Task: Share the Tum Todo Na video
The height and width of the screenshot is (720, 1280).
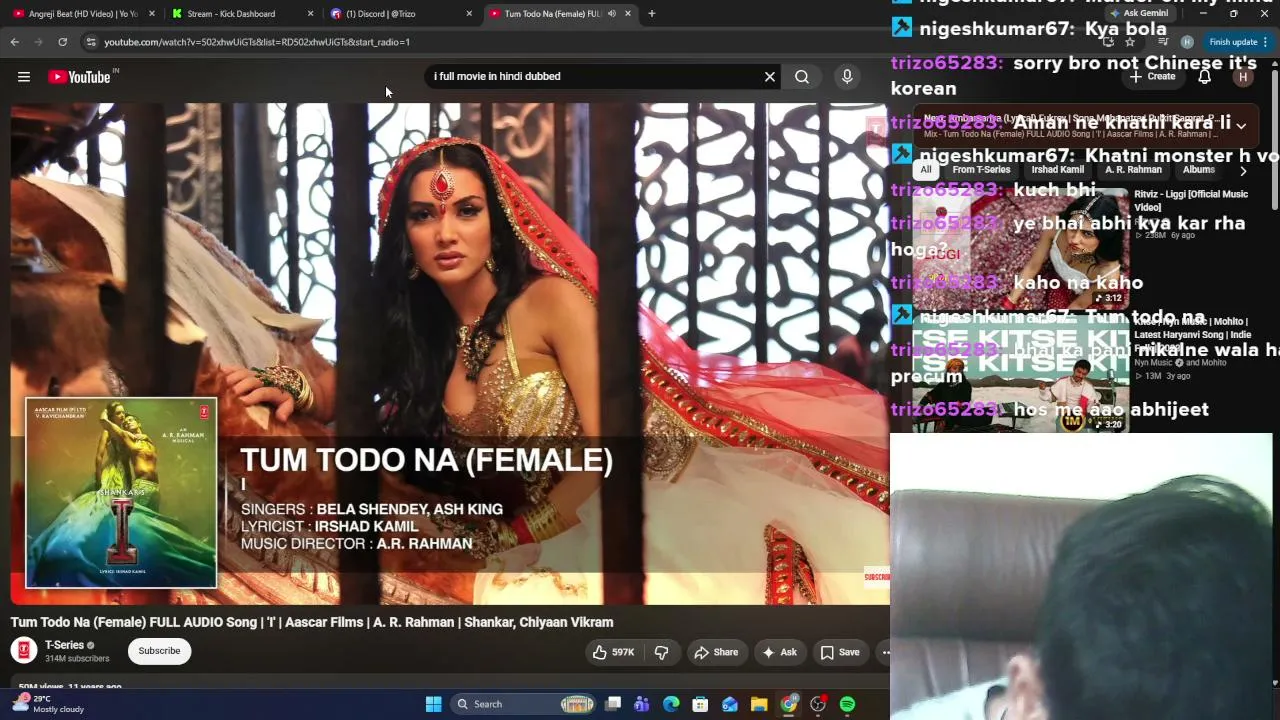Action: (x=716, y=653)
